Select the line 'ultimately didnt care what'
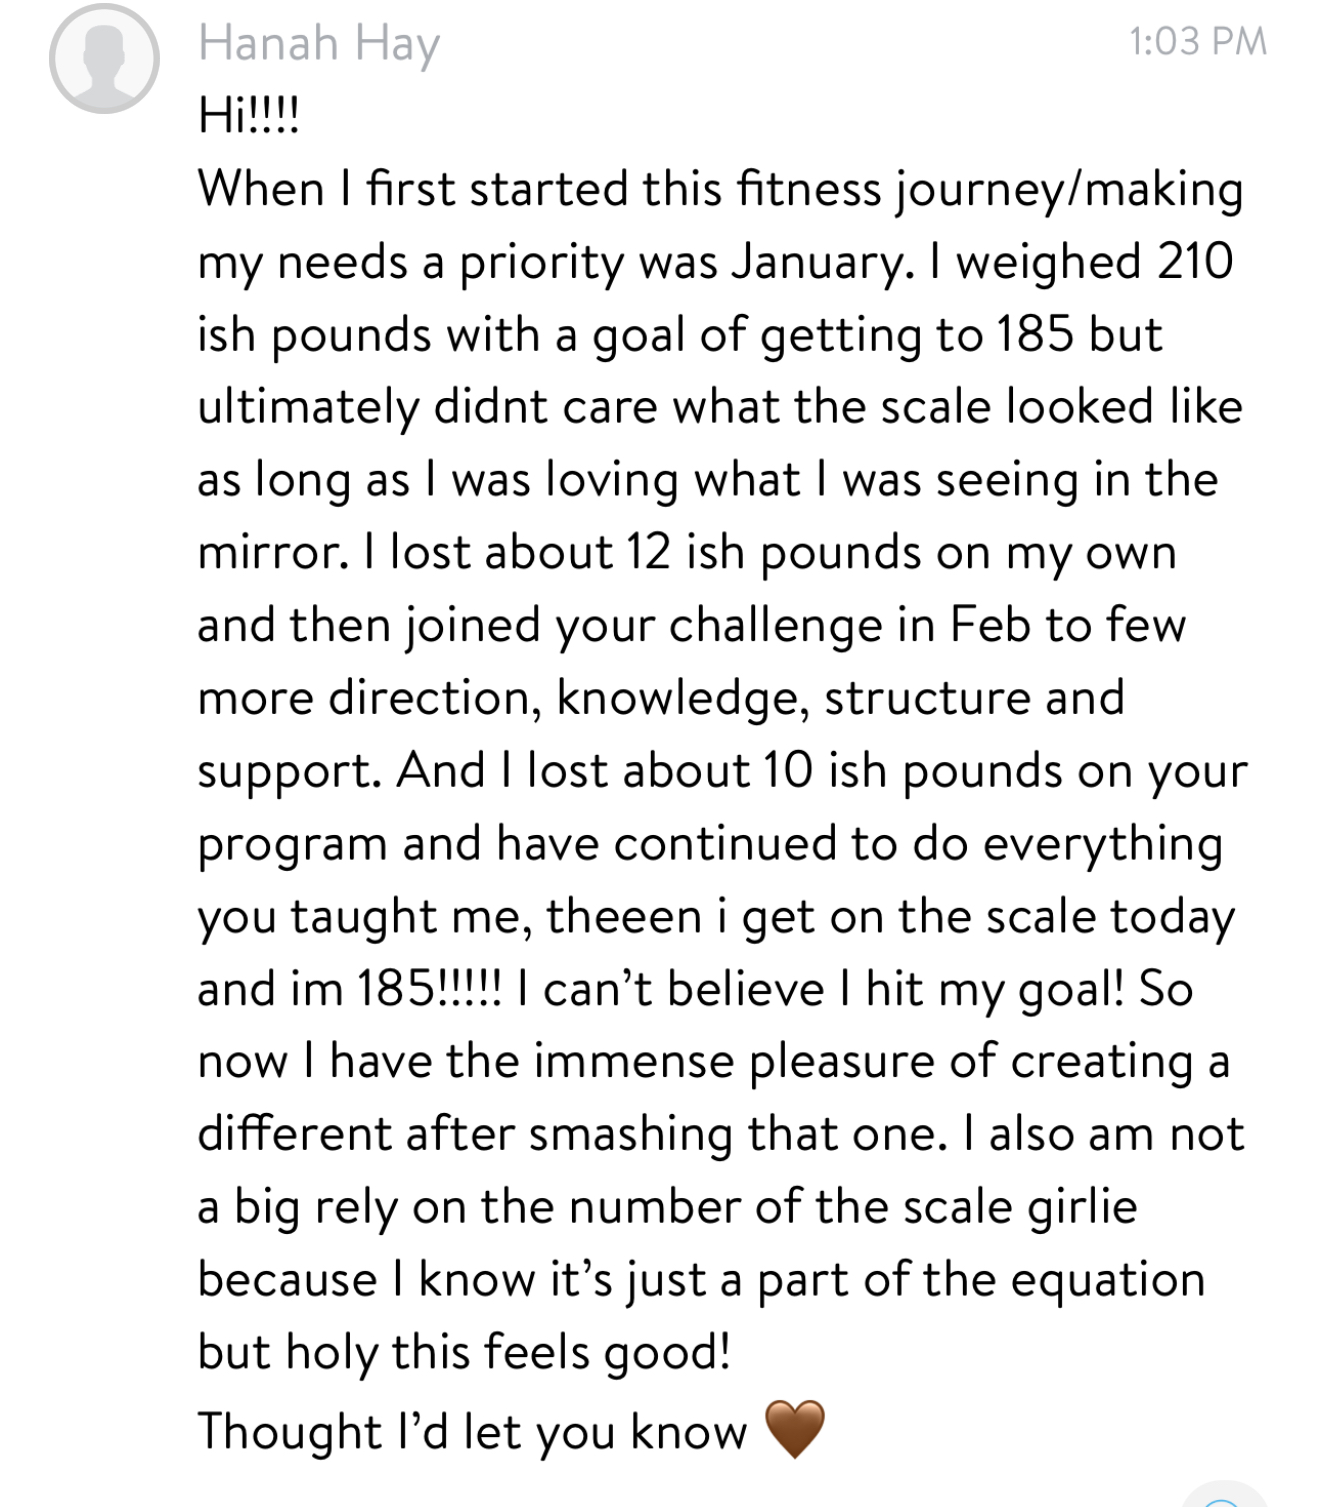 (720, 408)
